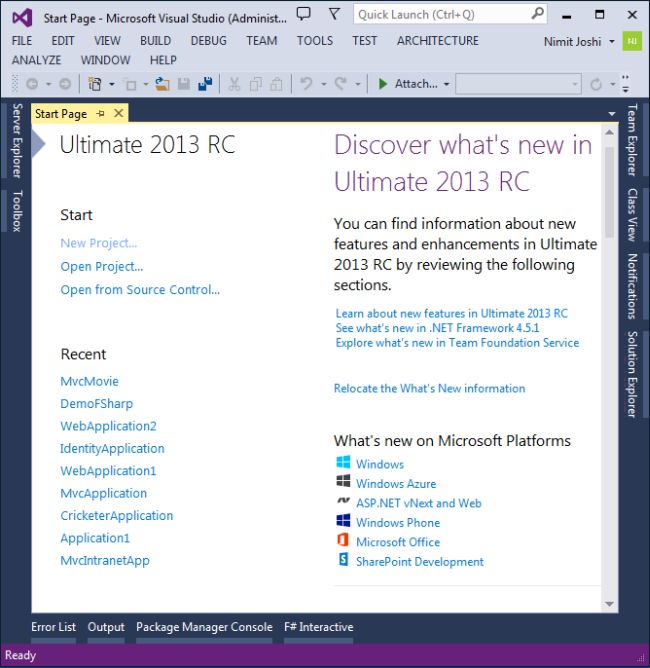
Task: Click the New Project toolbar icon
Action: point(95,84)
